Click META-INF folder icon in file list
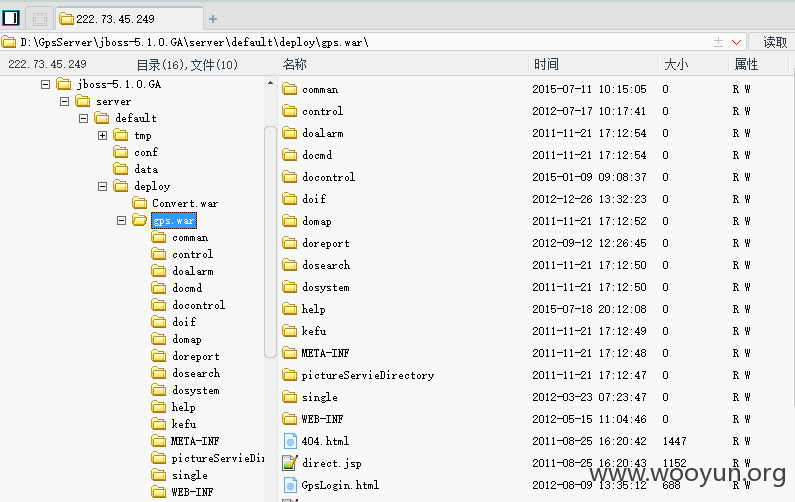This screenshot has width=795, height=502. click(x=290, y=353)
